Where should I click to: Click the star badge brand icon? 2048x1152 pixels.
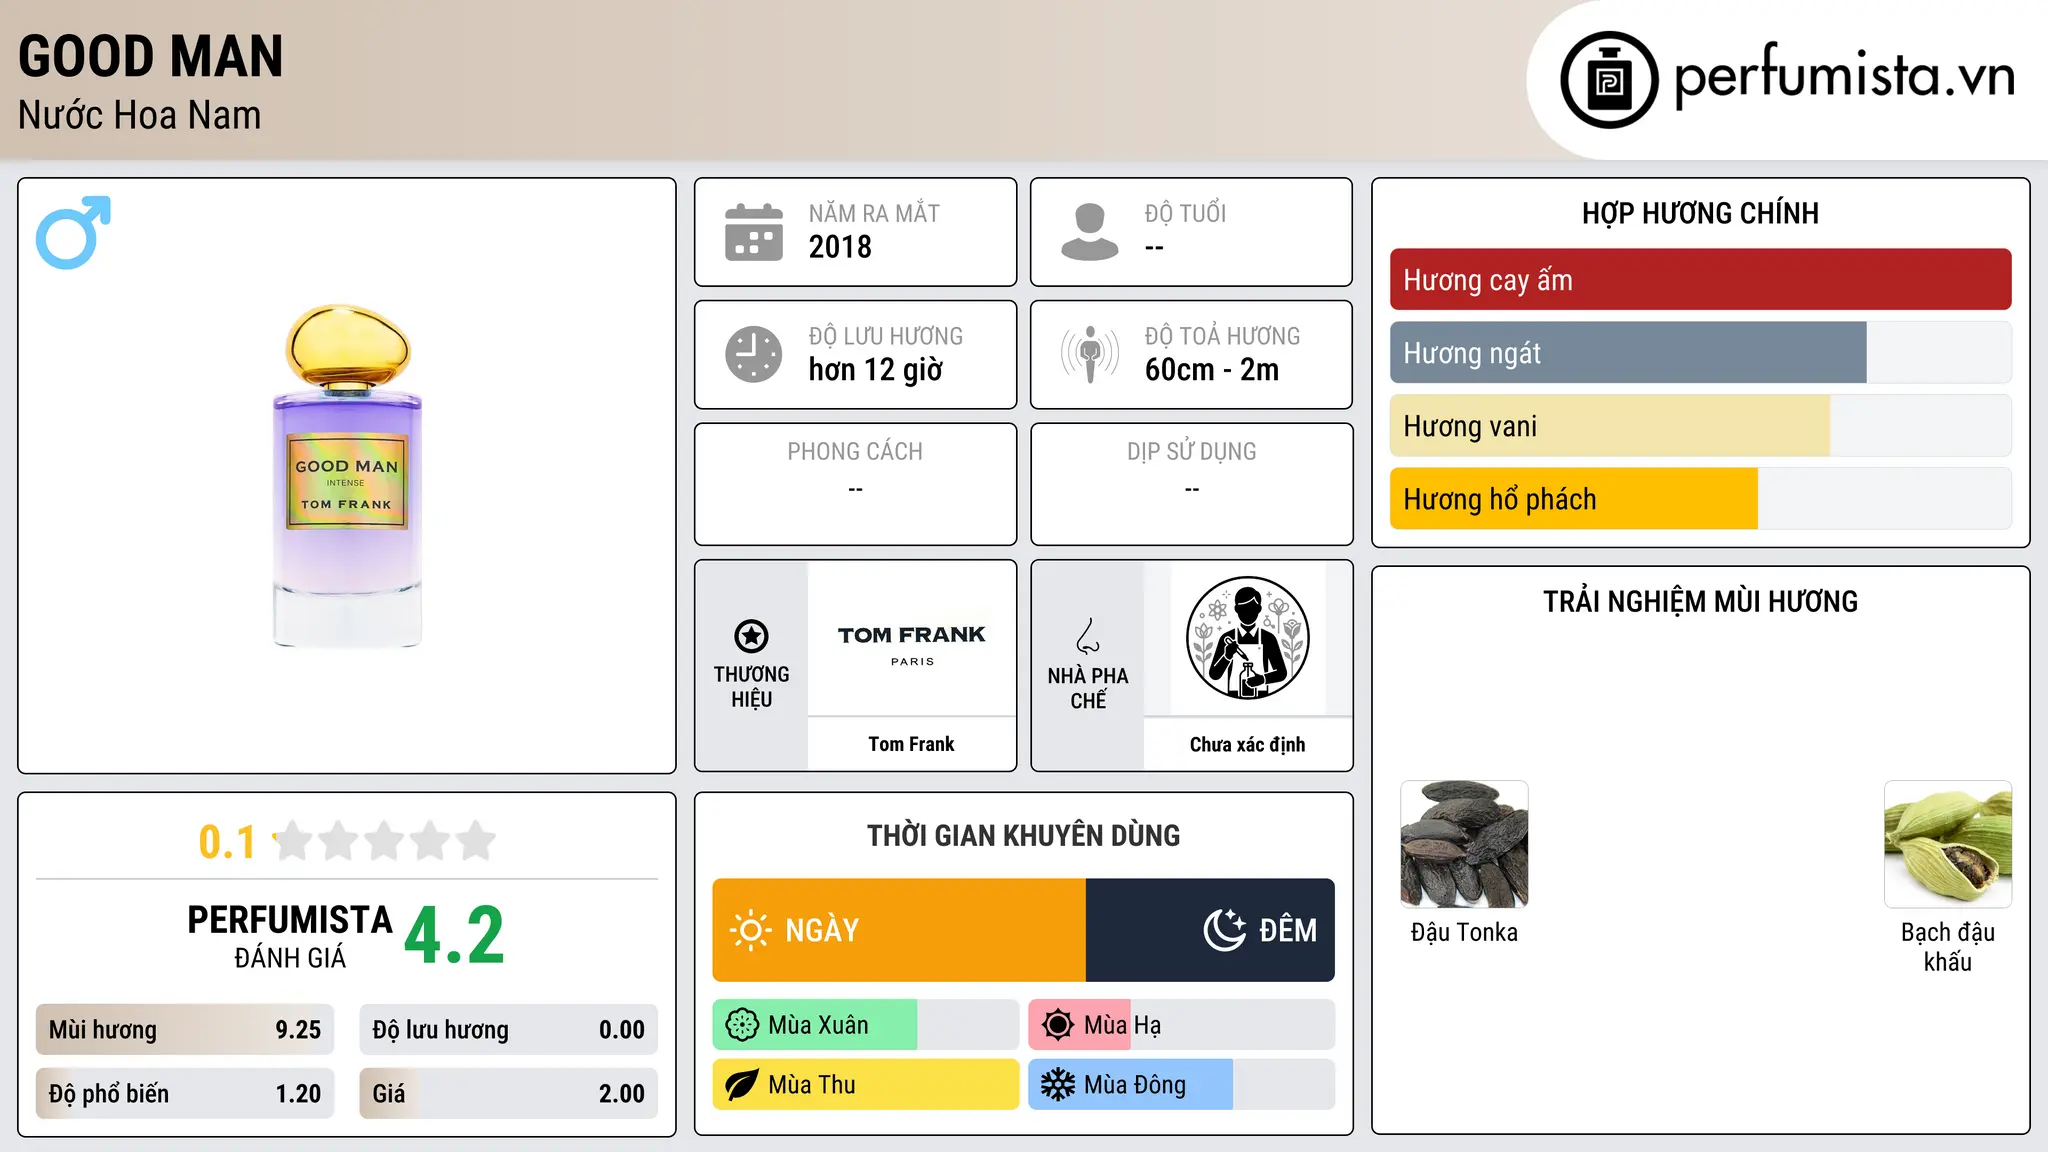(x=751, y=636)
